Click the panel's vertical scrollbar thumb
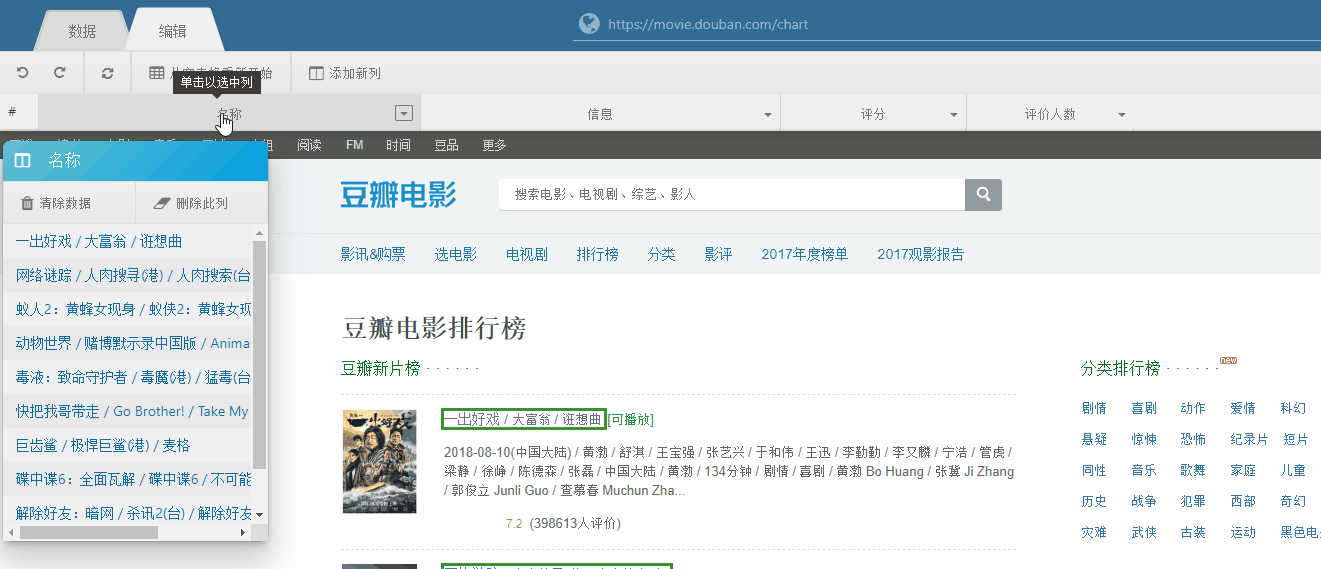 260,354
